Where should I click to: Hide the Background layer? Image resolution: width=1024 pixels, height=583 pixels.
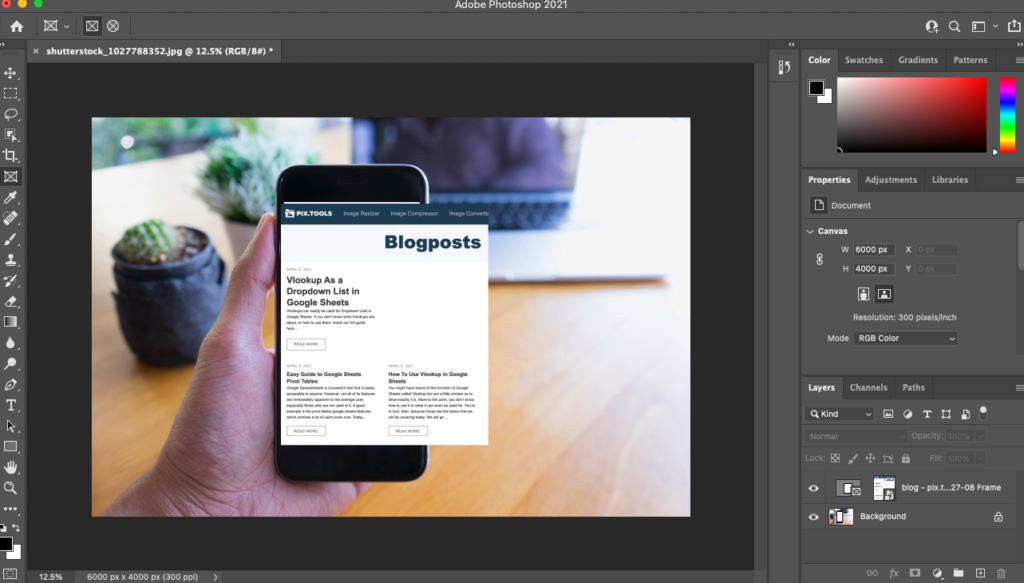click(812, 516)
